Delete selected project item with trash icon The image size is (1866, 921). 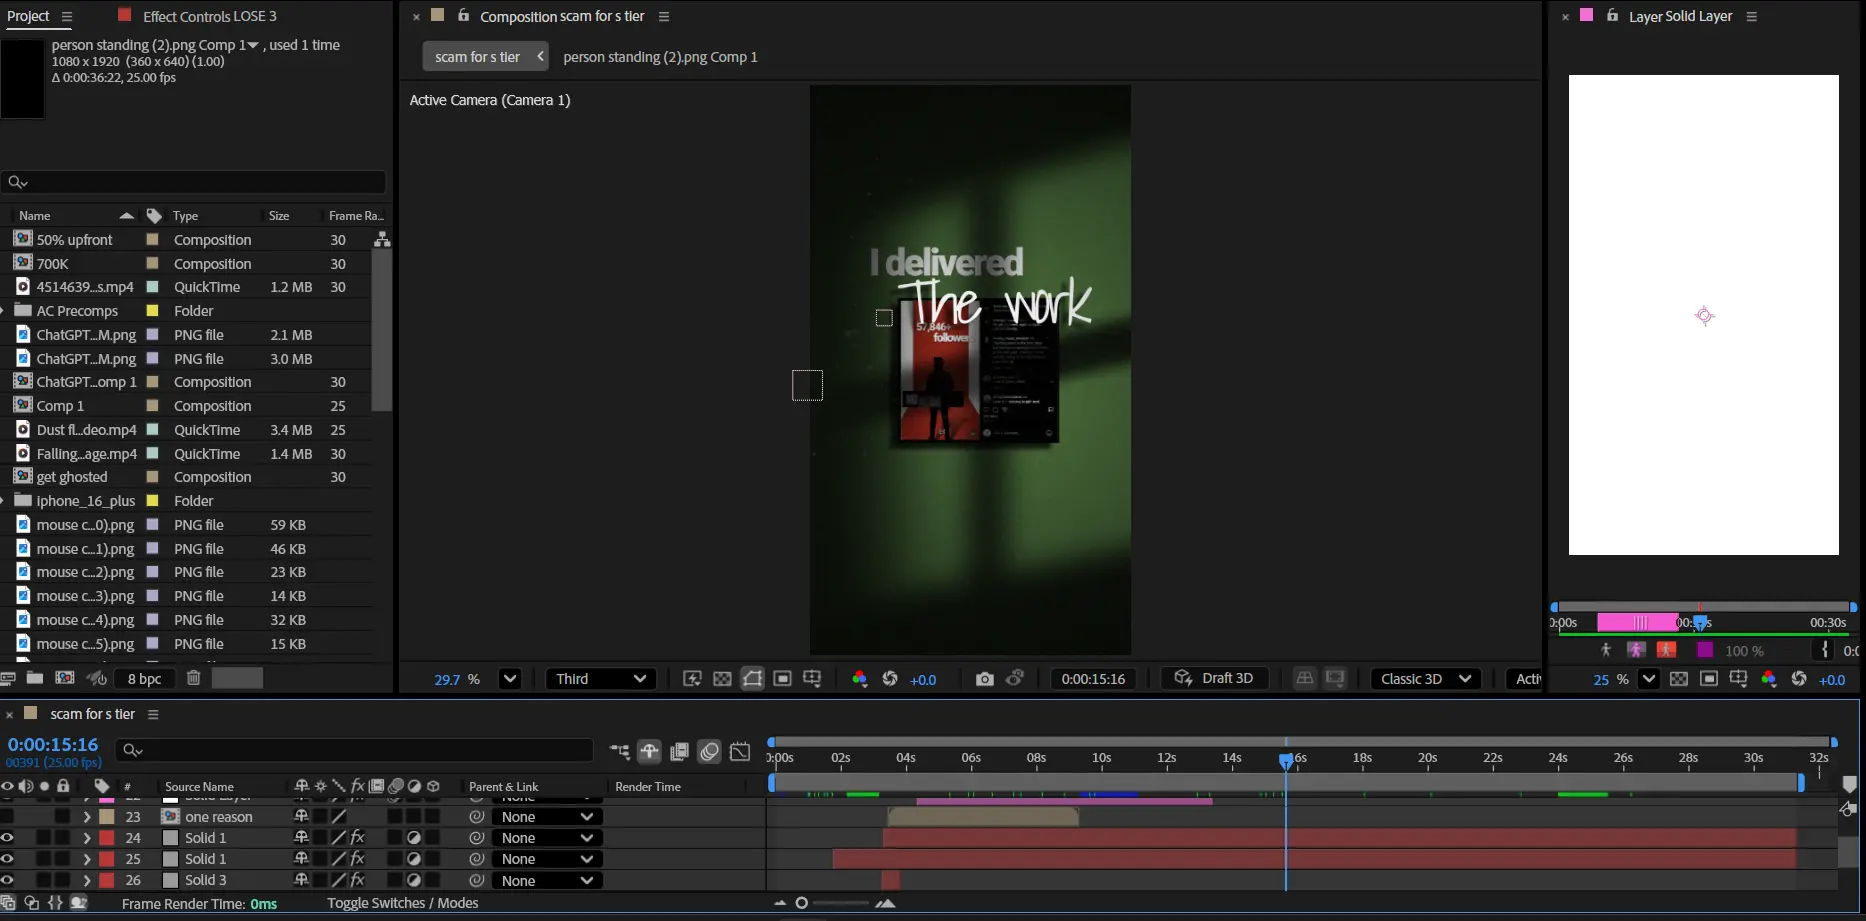click(x=194, y=678)
